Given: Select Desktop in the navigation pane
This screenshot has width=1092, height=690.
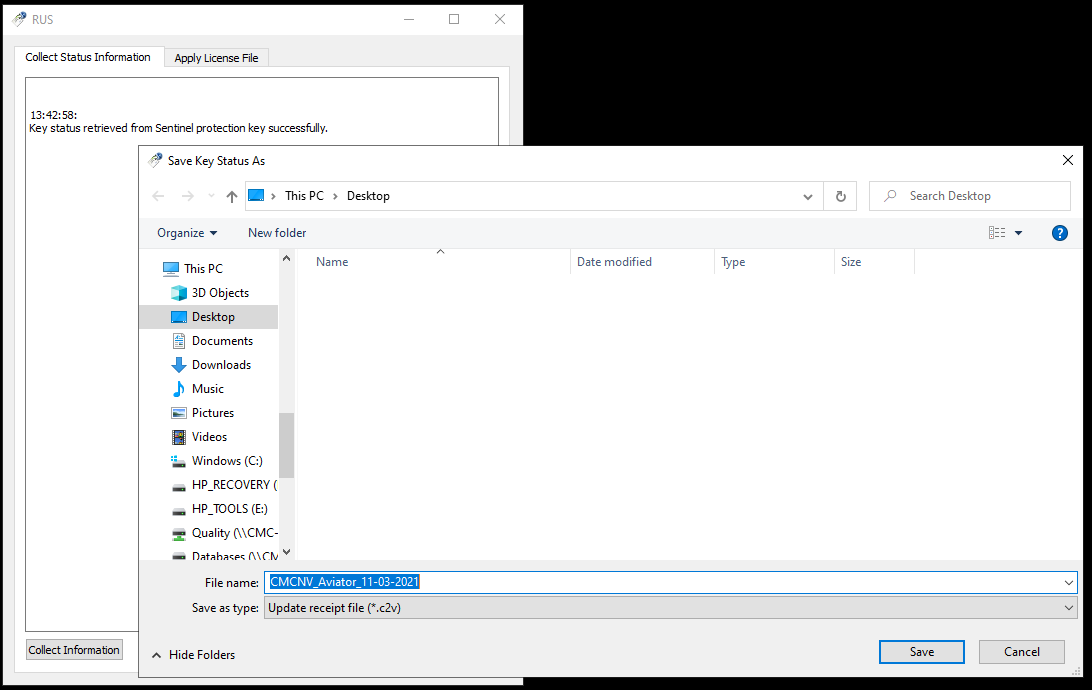Looking at the screenshot, I should coord(213,317).
